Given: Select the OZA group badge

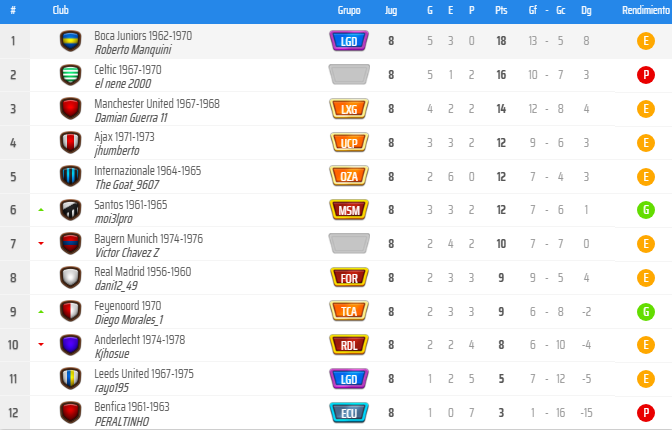Looking at the screenshot, I should [x=349, y=176].
